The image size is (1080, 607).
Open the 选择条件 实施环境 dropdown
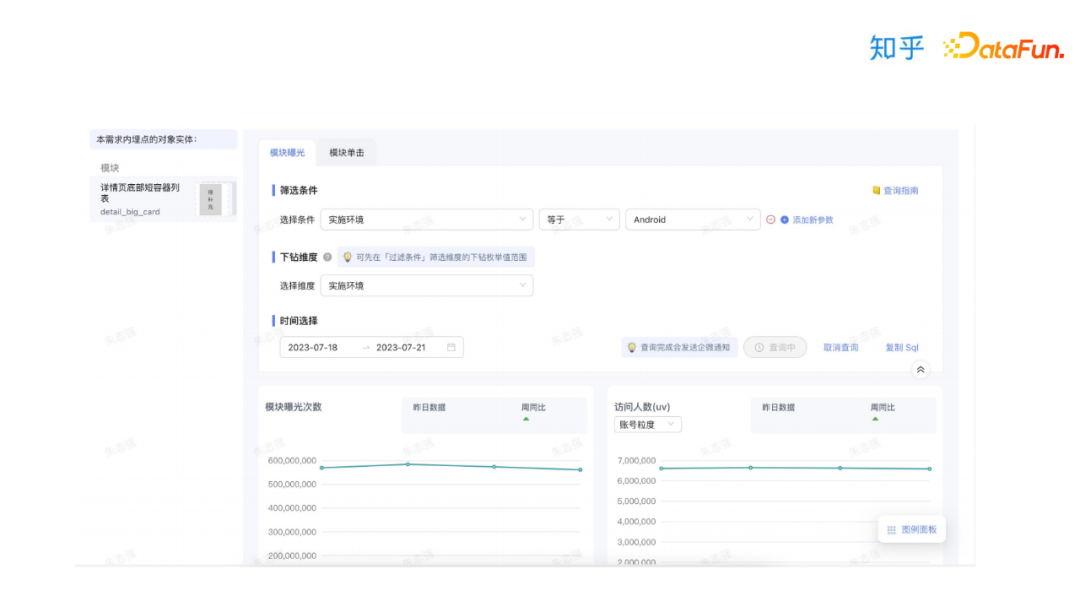(x=427, y=220)
